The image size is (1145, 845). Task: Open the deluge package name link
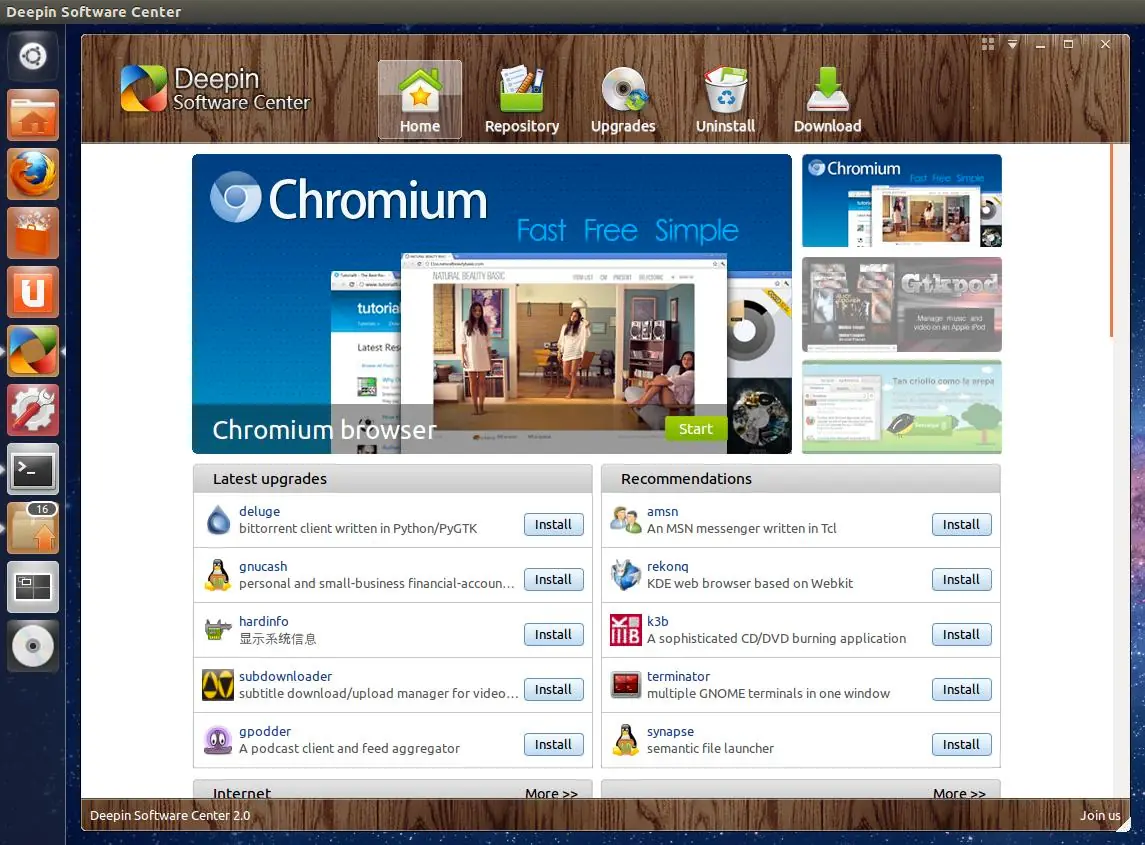(259, 511)
